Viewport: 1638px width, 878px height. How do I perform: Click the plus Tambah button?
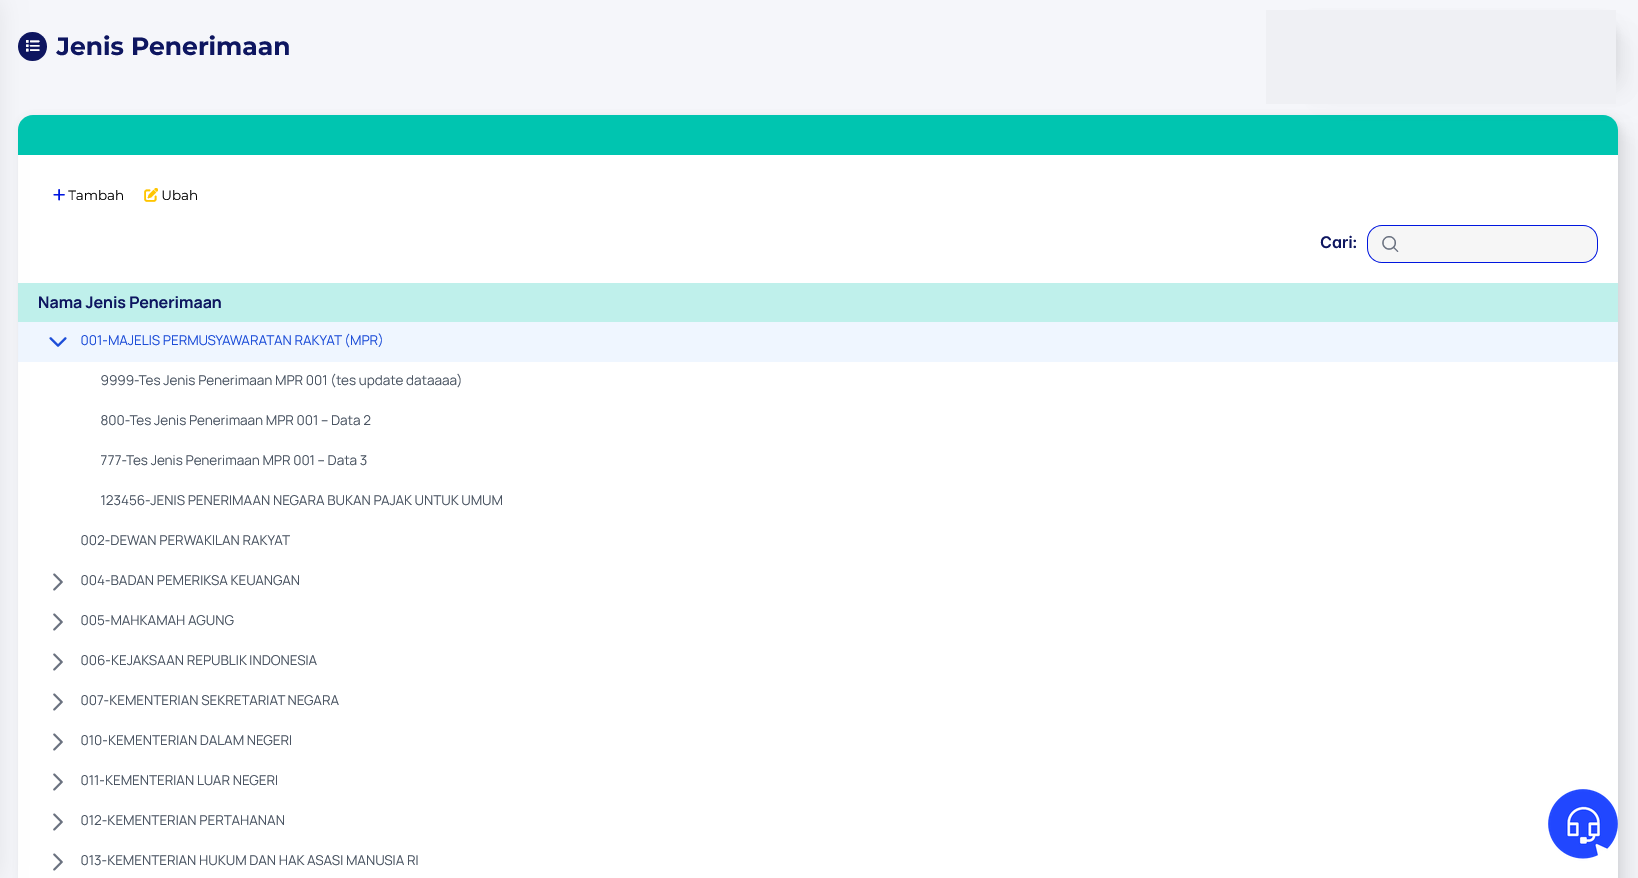pyautogui.click(x=88, y=195)
